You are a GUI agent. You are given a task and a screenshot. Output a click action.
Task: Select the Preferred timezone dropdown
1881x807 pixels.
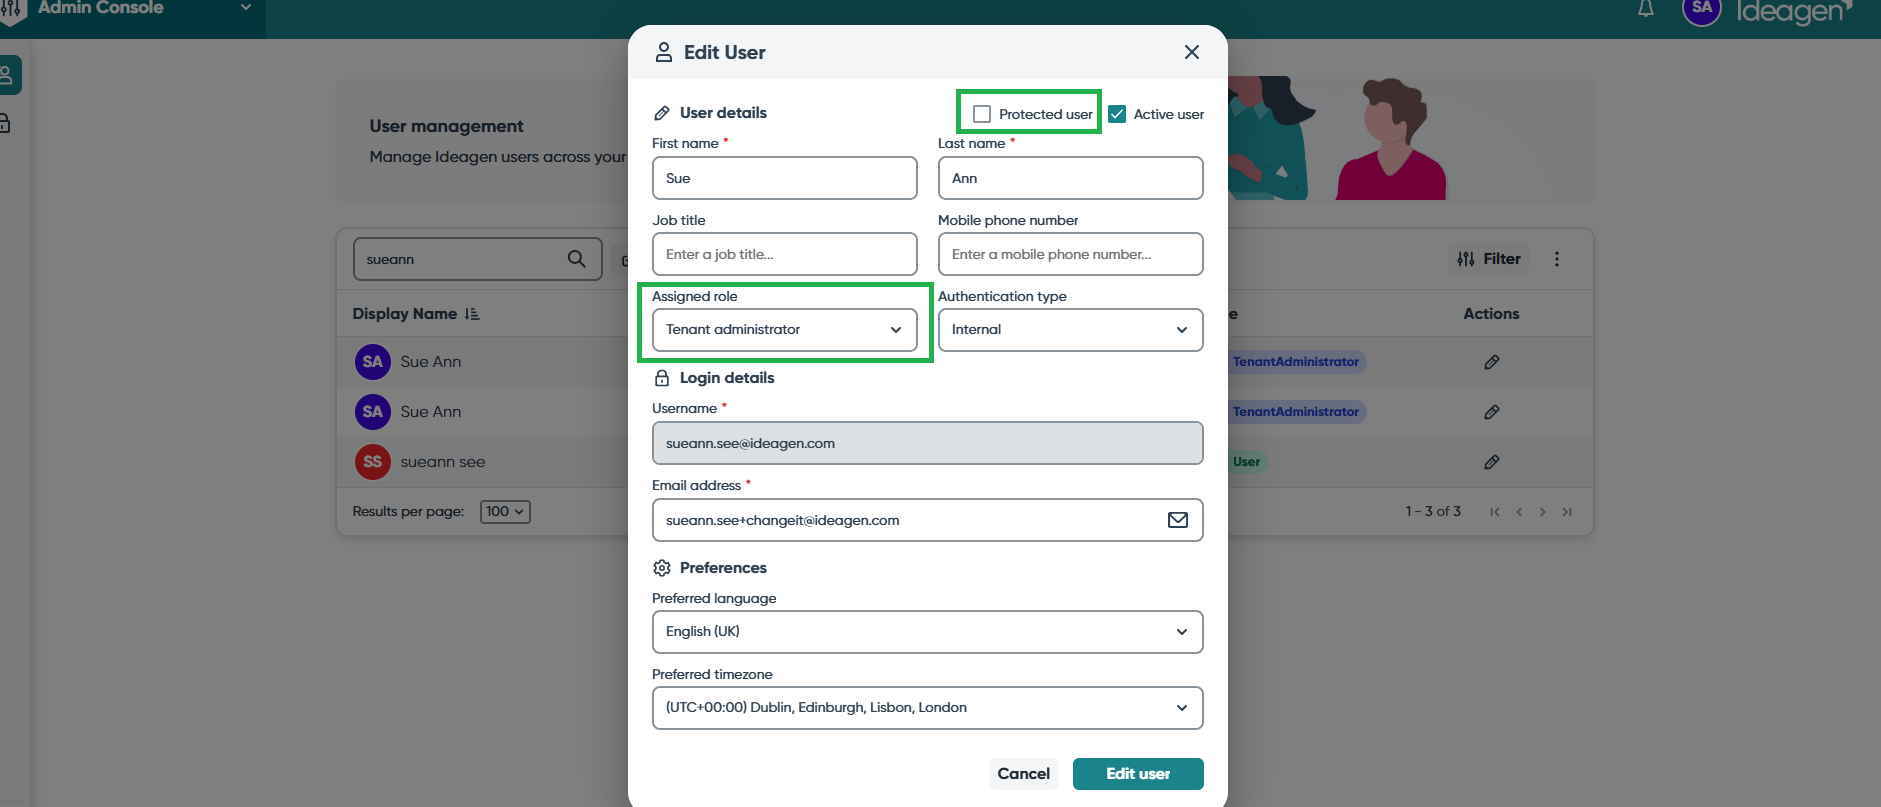point(927,708)
